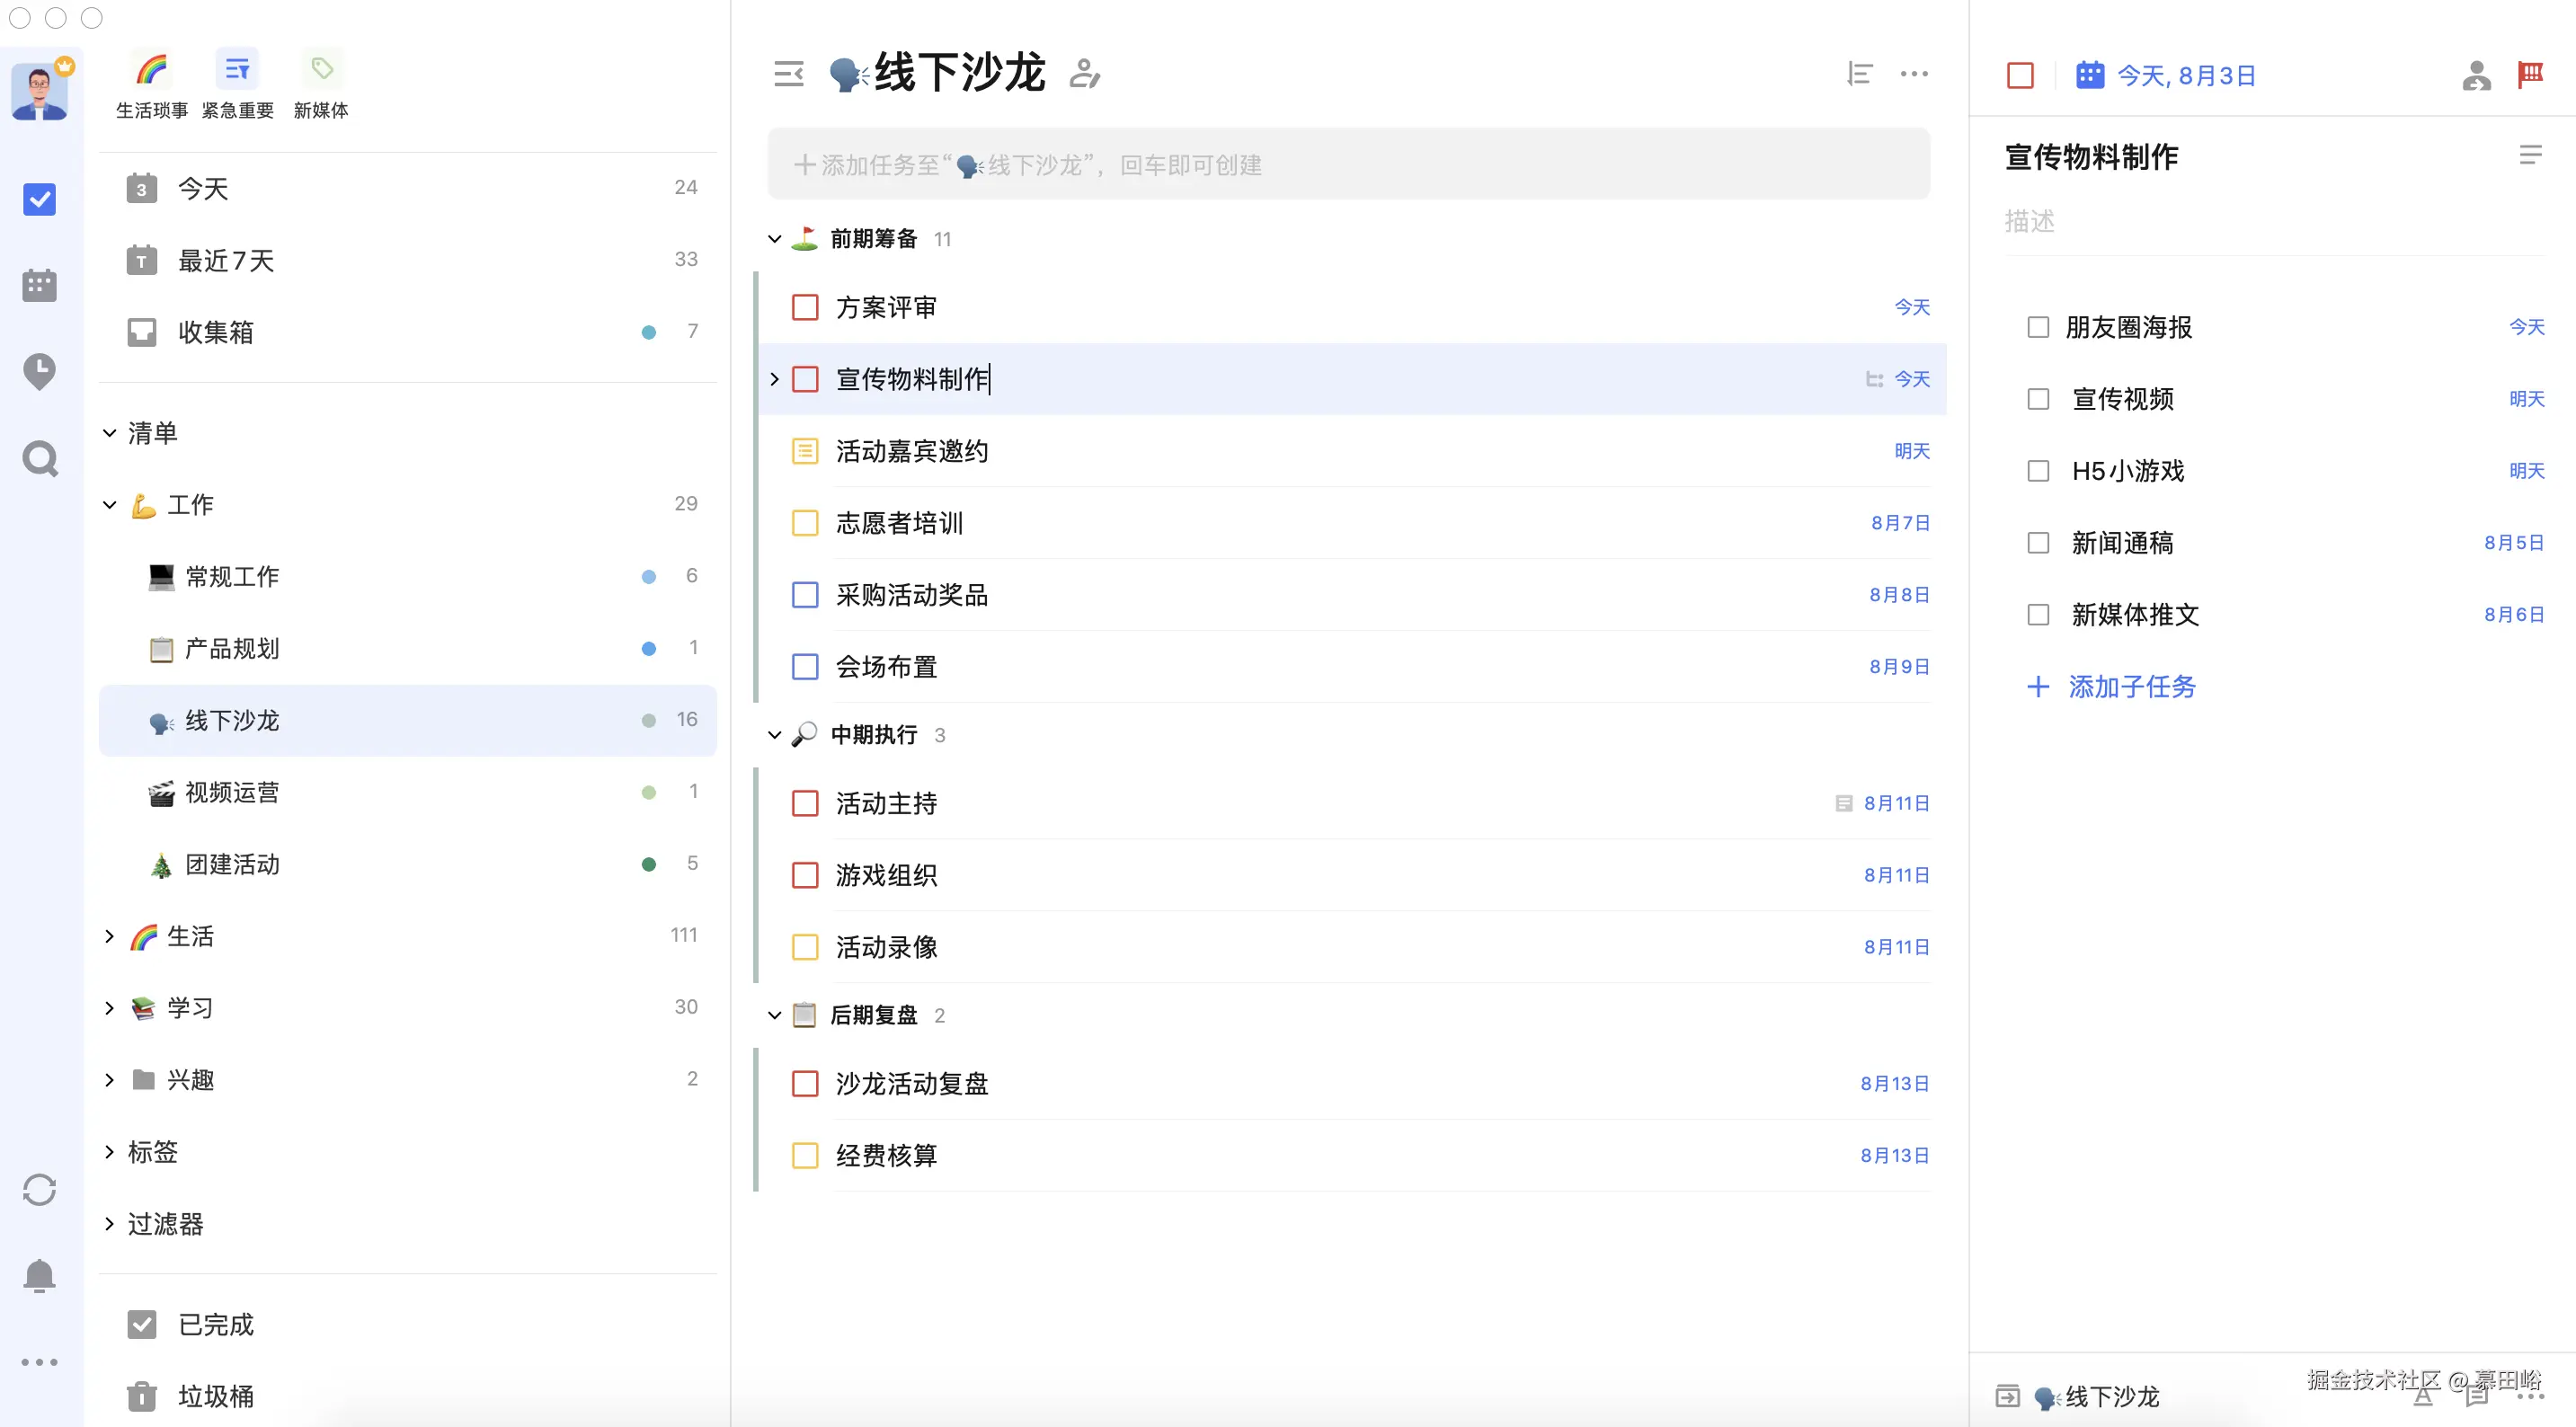Switch to the 团建活动 list
The height and width of the screenshot is (1427, 2576).
(x=230, y=864)
